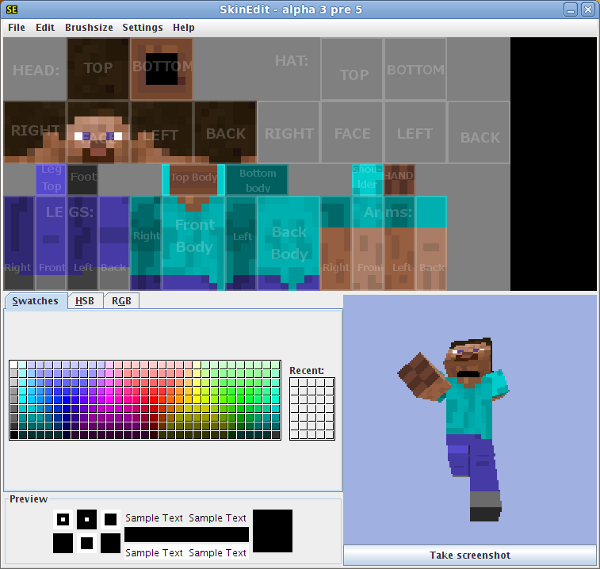Open the Edit menu
This screenshot has width=600, height=569.
[45, 28]
